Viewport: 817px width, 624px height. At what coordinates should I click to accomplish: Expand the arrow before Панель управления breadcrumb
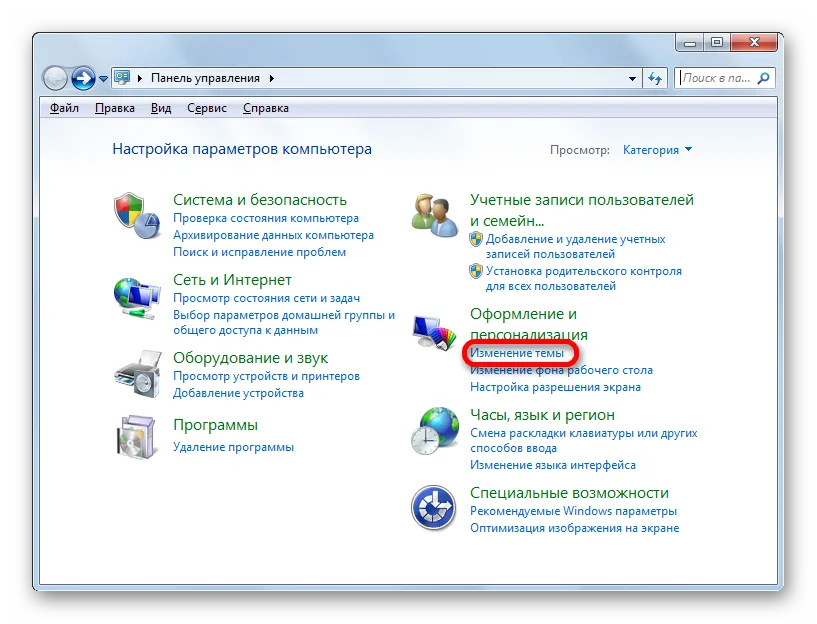coord(139,78)
